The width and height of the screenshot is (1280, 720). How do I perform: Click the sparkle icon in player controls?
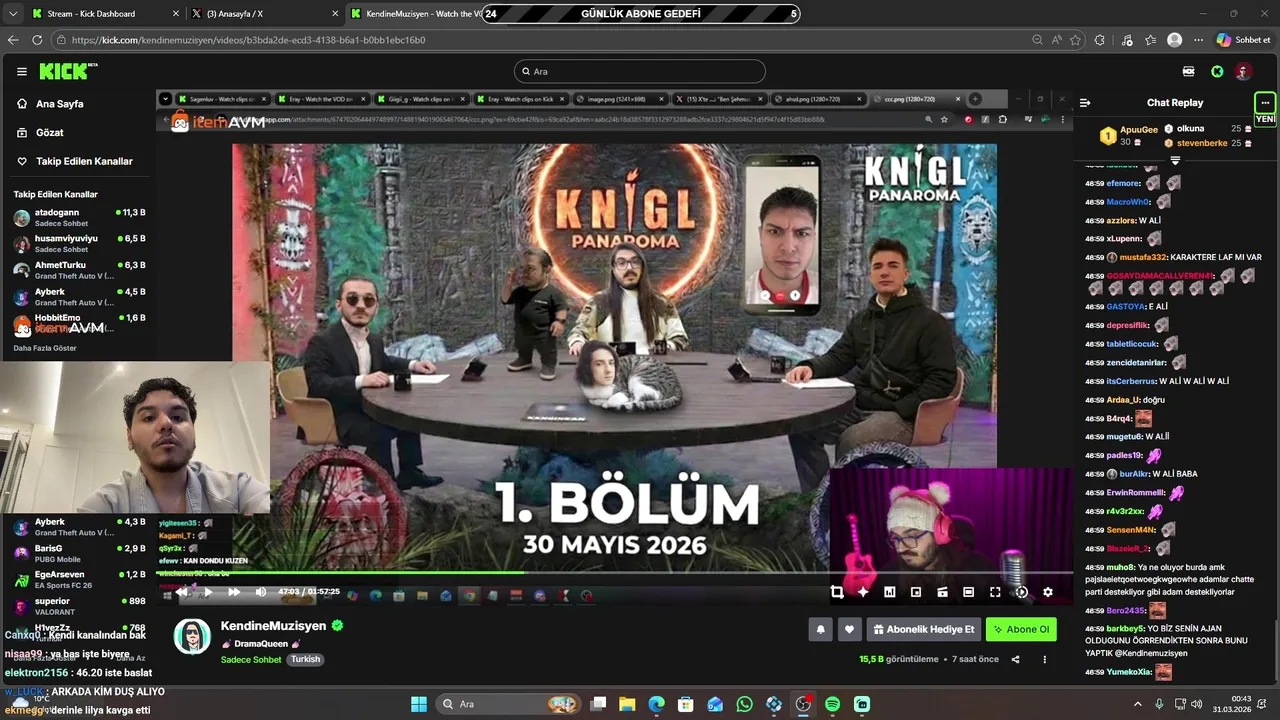(863, 592)
